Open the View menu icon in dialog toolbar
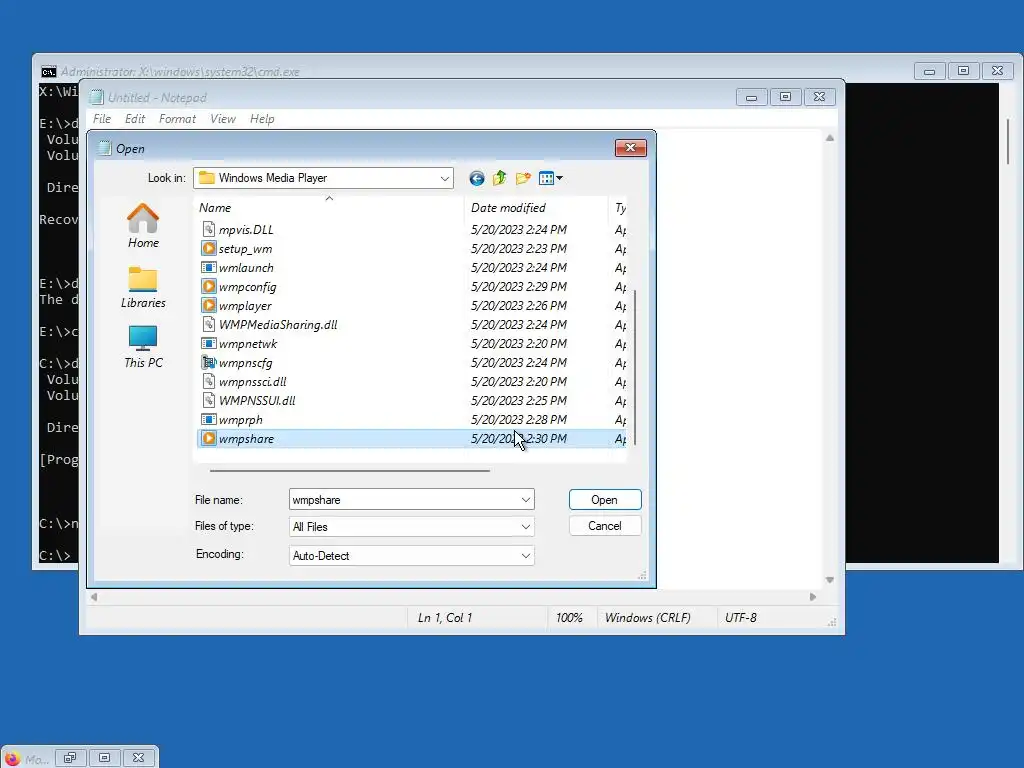This screenshot has height=768, width=1024. pyautogui.click(x=551, y=178)
